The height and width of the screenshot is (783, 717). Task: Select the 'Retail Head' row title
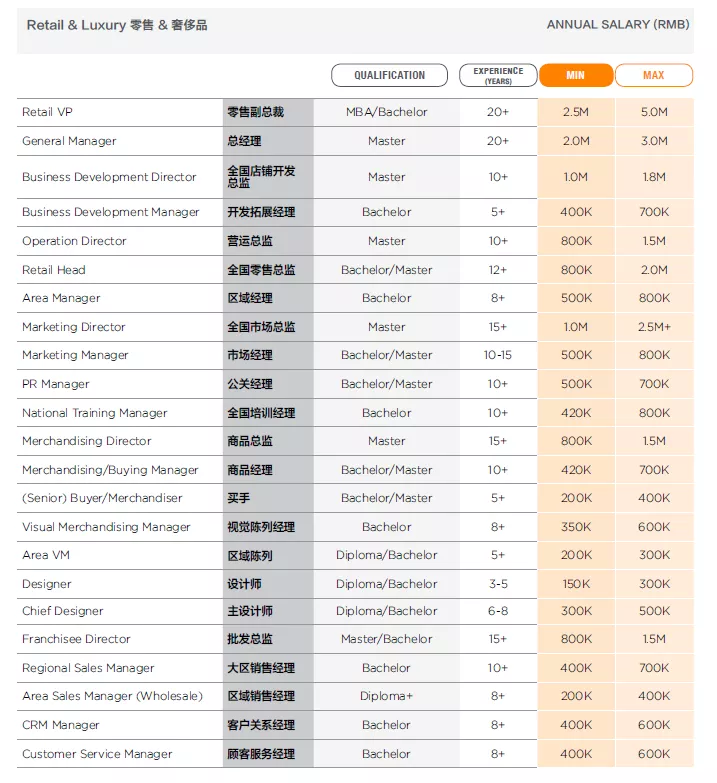tap(53, 270)
